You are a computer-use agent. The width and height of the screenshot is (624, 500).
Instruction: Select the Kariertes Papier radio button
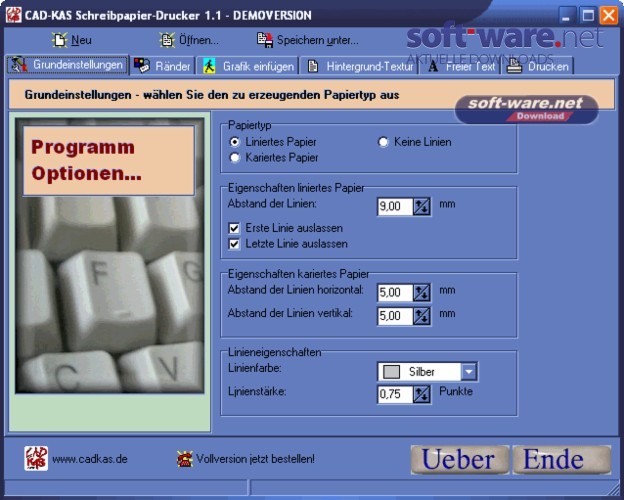coord(235,158)
